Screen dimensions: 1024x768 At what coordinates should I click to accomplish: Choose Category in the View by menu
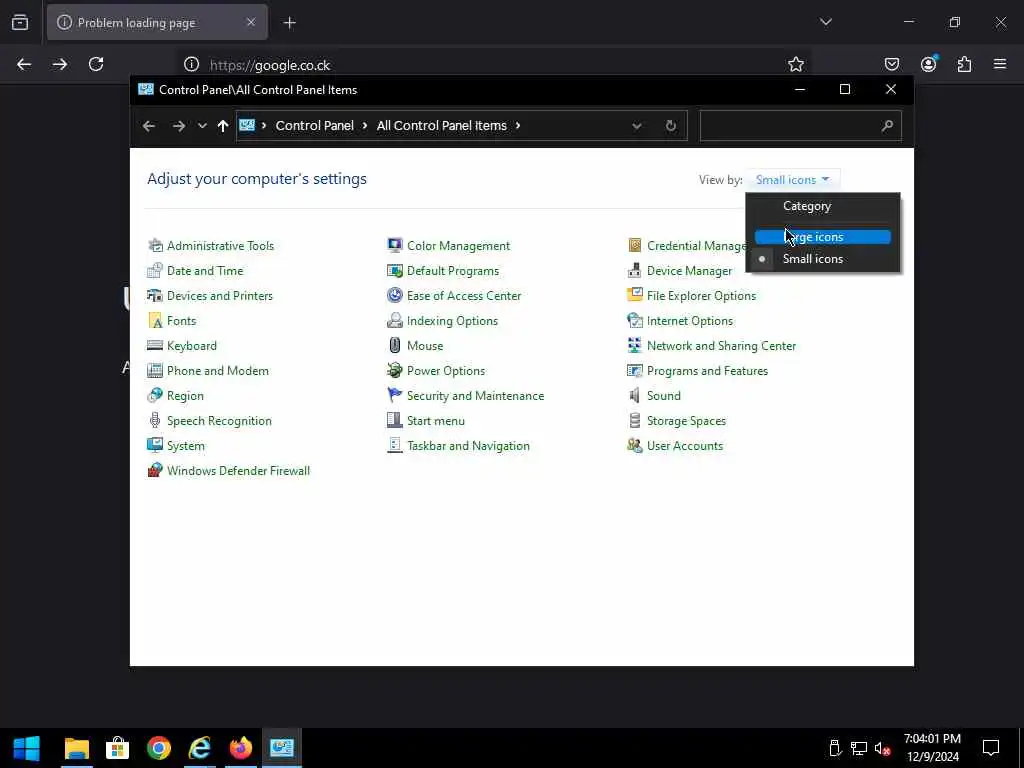[x=823, y=206]
